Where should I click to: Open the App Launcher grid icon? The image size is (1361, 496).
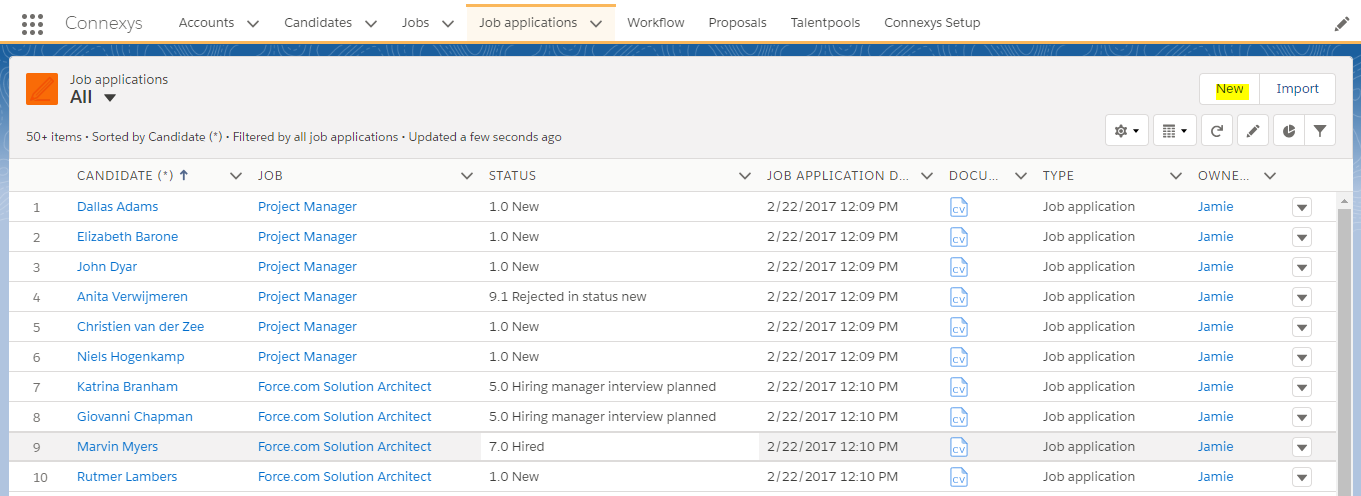point(32,23)
